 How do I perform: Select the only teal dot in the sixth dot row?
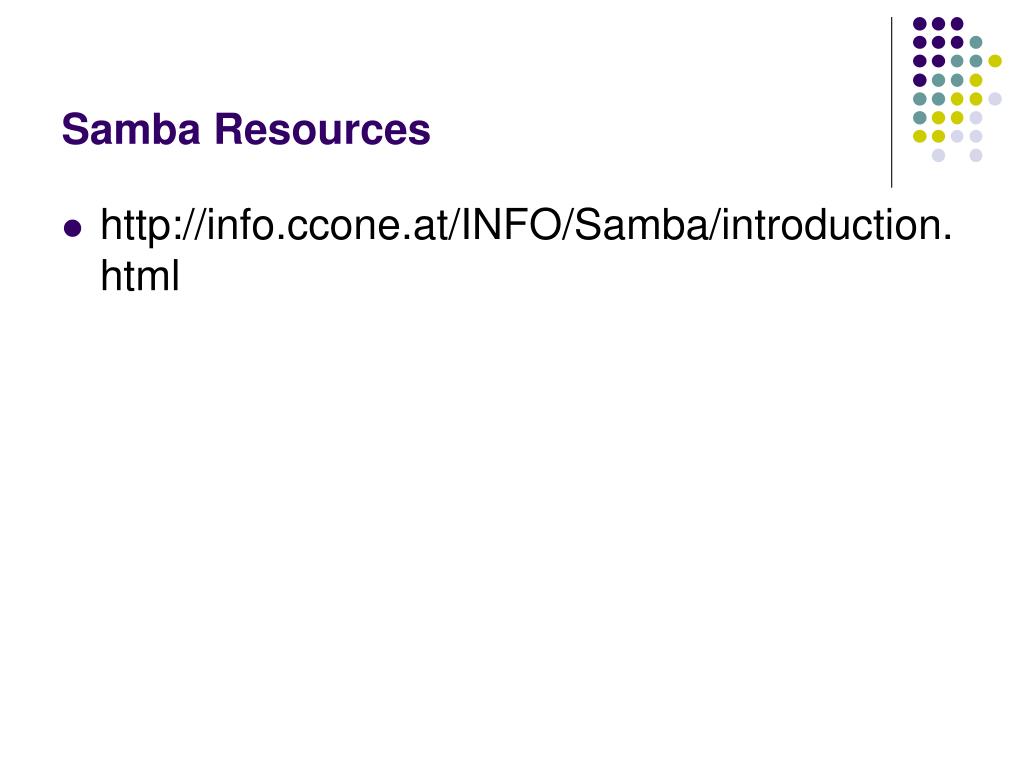point(920,118)
